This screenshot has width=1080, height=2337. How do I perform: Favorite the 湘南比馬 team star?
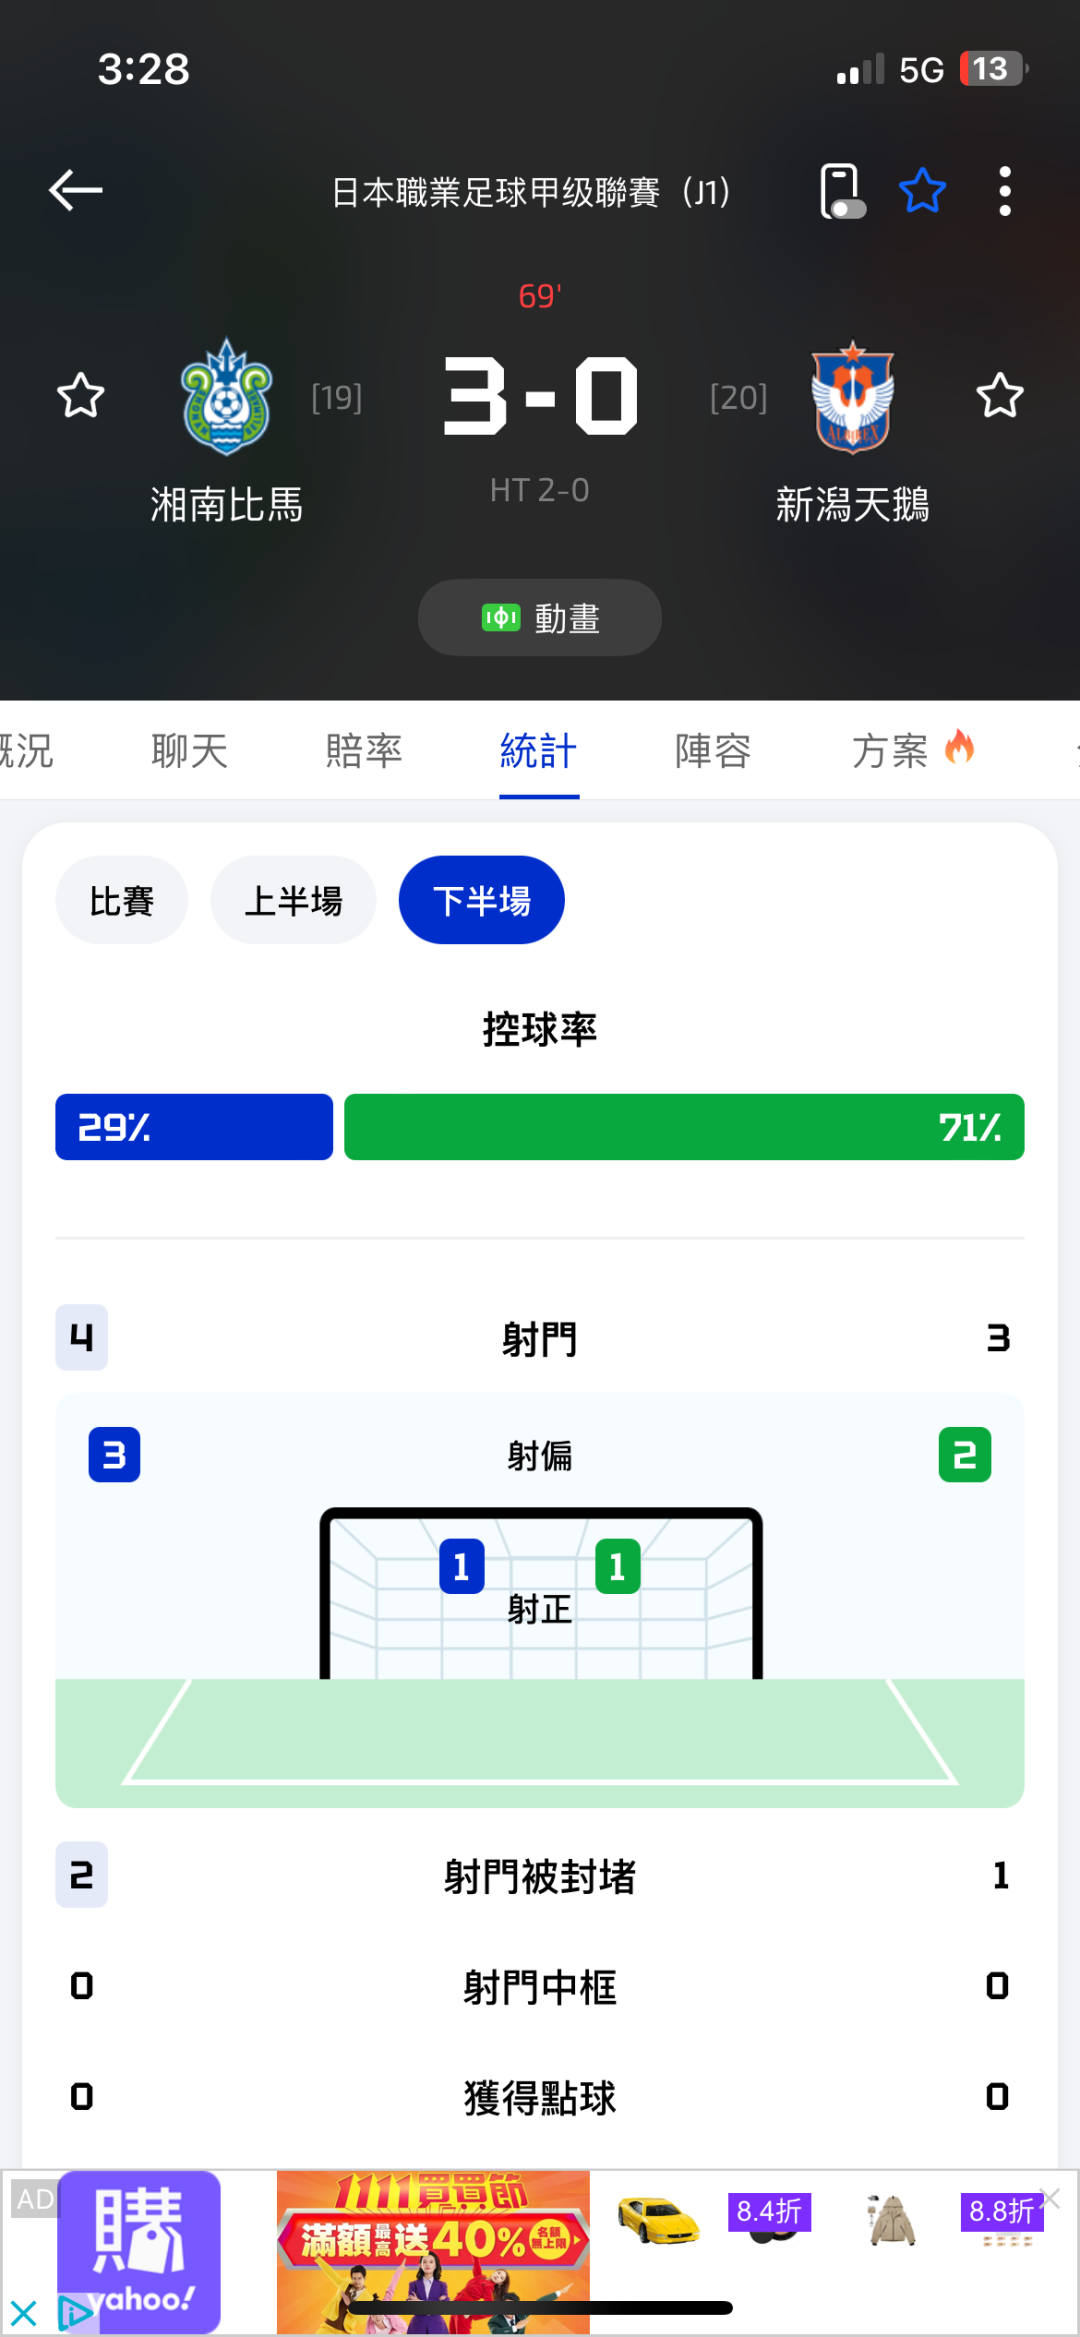click(x=80, y=396)
